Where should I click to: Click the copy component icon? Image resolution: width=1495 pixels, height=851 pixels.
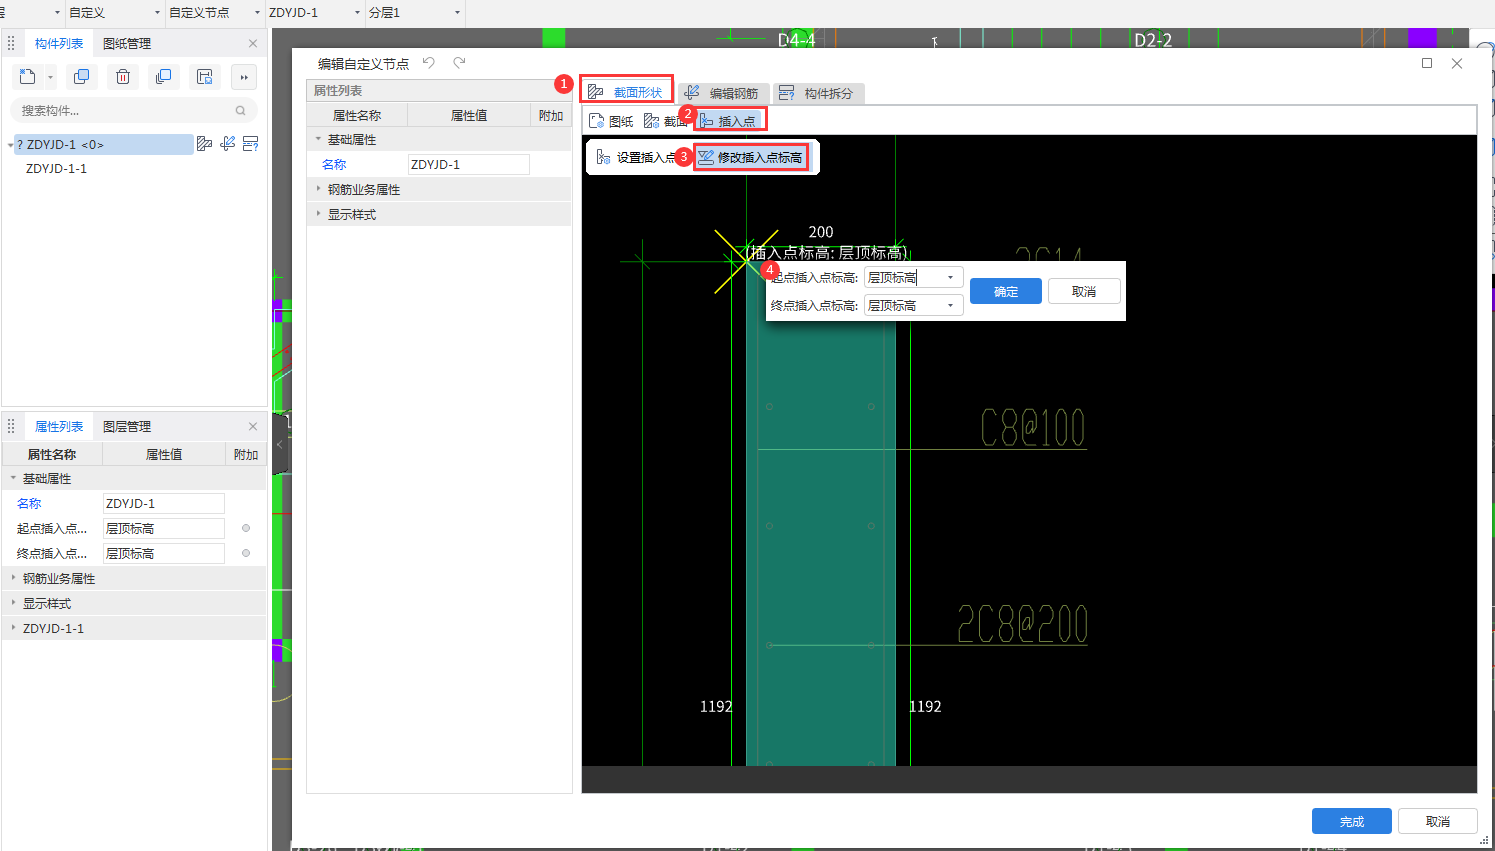[x=82, y=77]
